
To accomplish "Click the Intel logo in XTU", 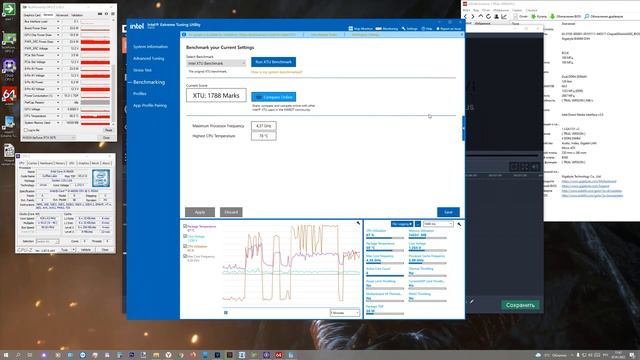I will [137, 26].
